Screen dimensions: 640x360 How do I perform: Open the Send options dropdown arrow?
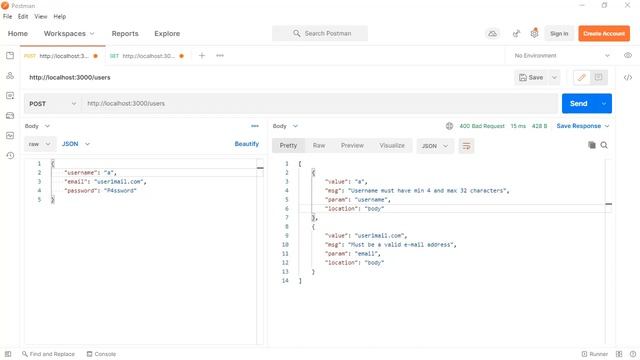(x=604, y=104)
